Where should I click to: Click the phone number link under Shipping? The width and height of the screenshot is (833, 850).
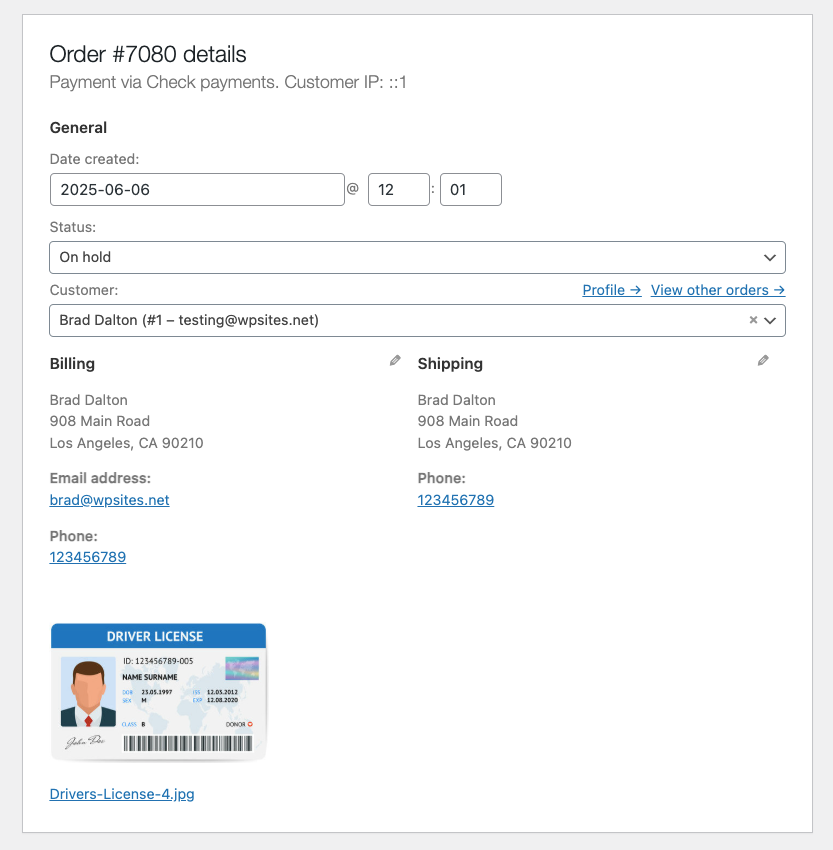click(x=455, y=500)
